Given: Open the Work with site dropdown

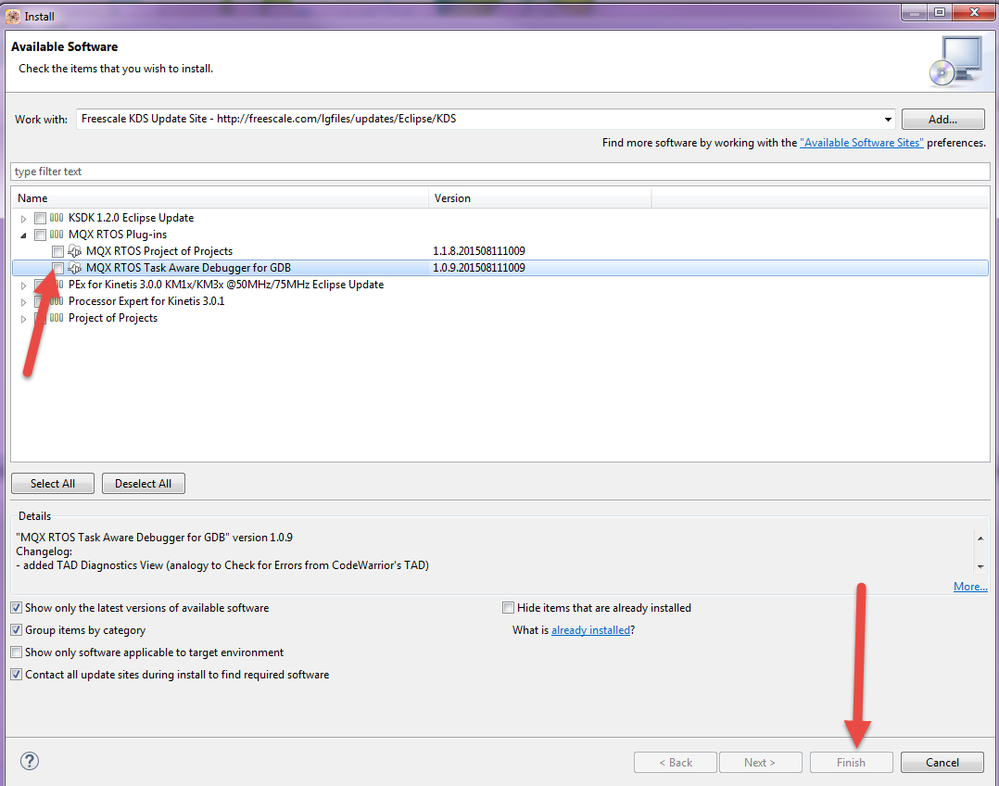Looking at the screenshot, I should (888, 119).
